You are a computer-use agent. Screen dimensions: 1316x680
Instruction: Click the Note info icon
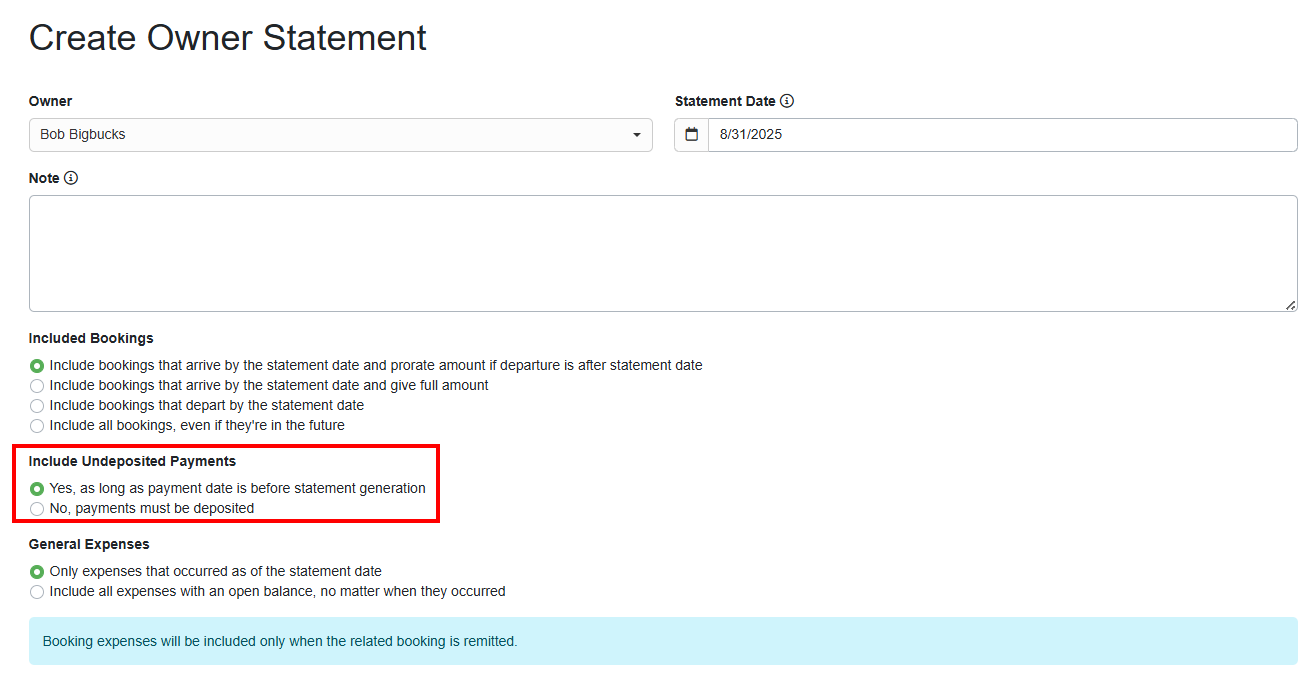(71, 178)
